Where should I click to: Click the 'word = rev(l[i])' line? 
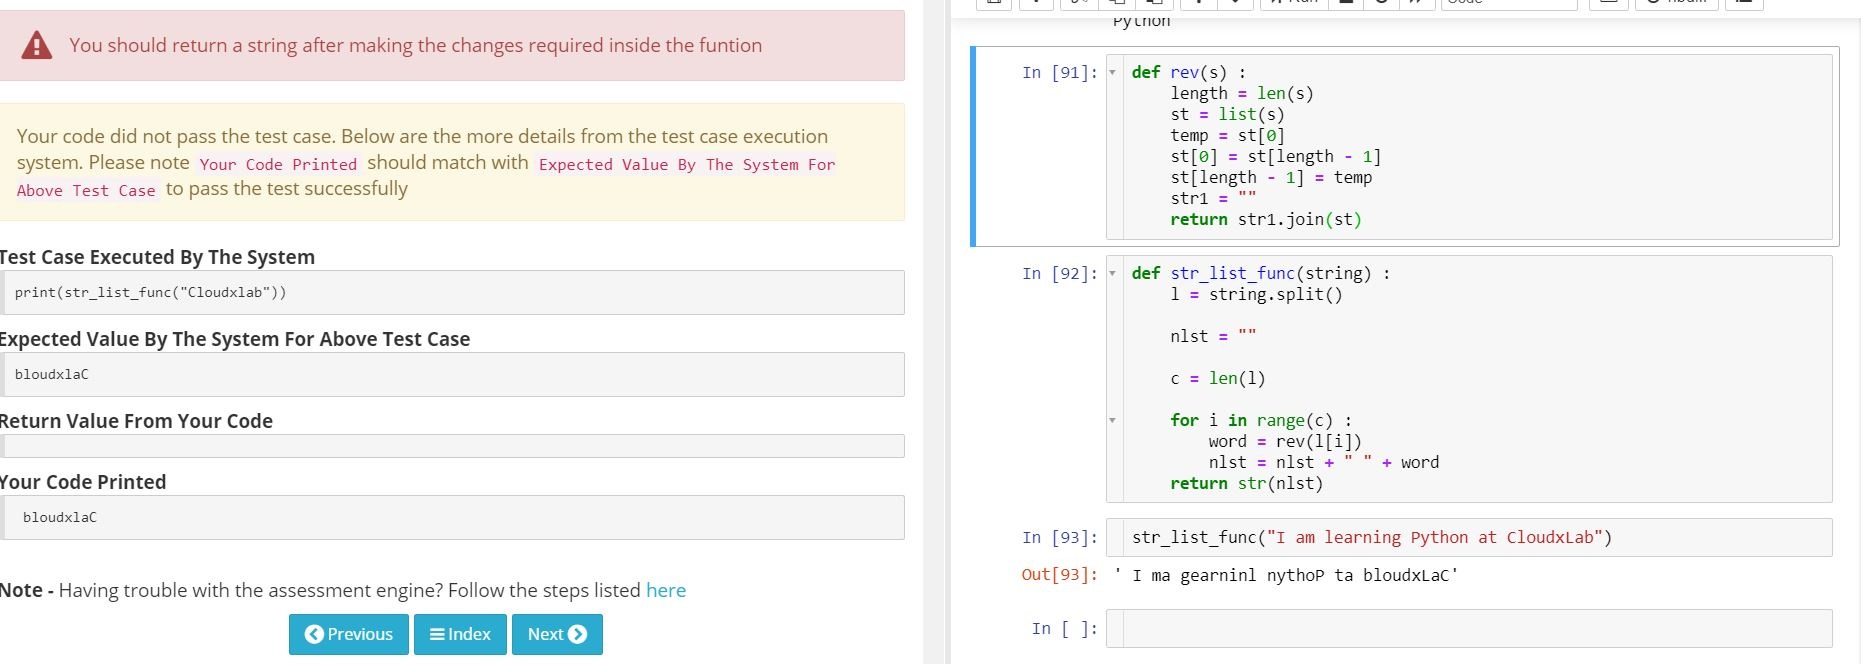coord(1285,441)
